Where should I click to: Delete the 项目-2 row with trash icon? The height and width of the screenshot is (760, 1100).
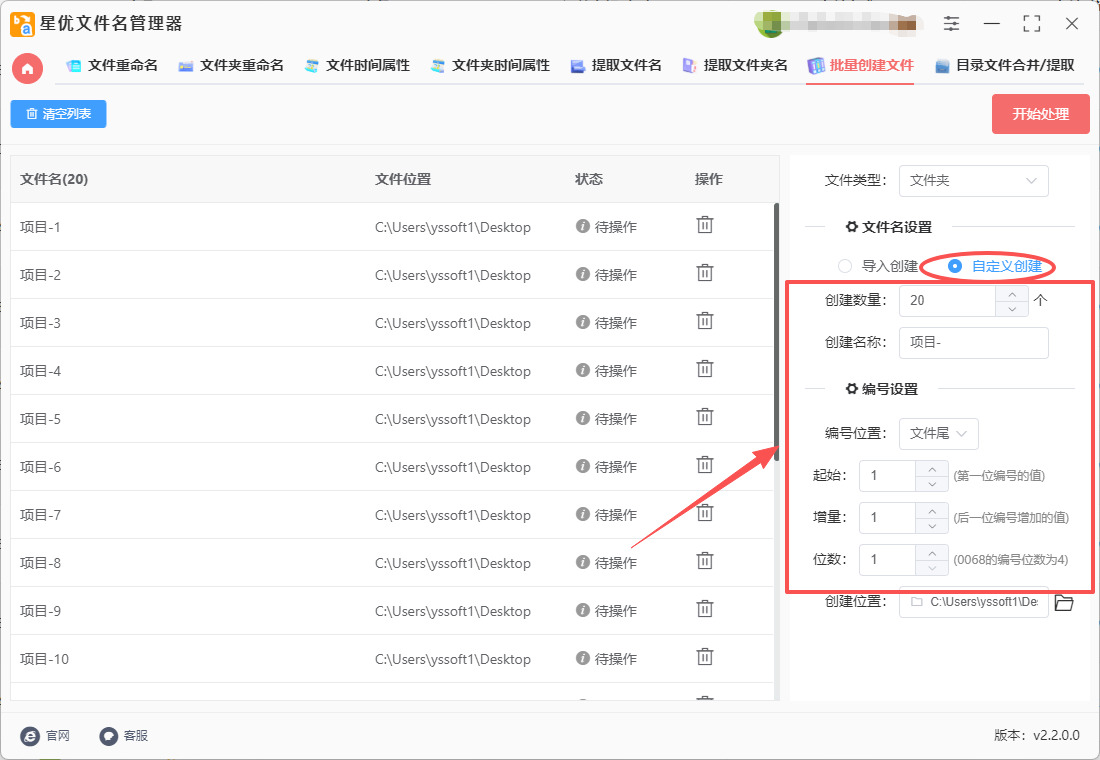(704, 273)
